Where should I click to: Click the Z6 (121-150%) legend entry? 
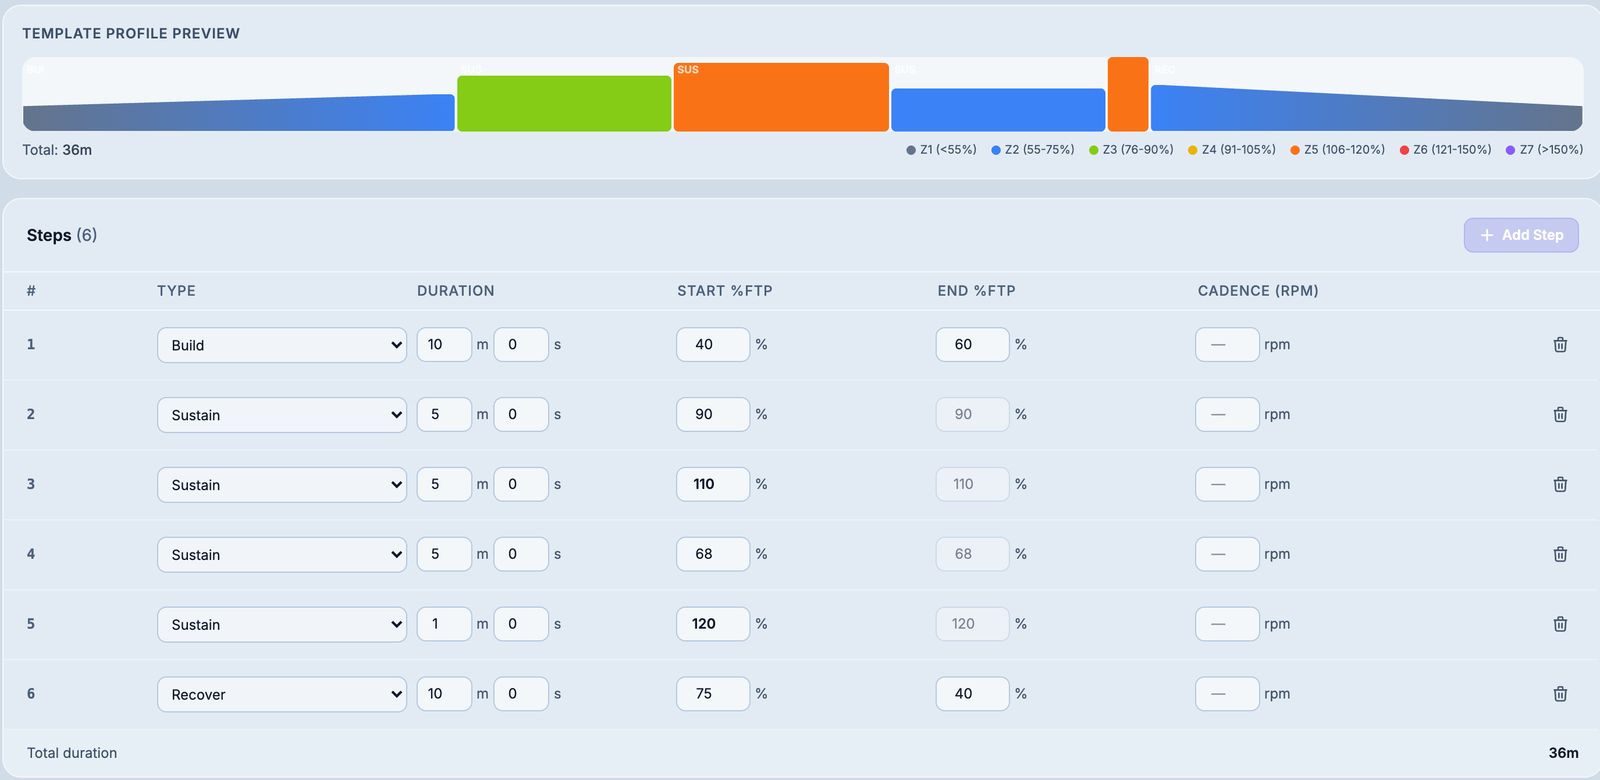1445,150
